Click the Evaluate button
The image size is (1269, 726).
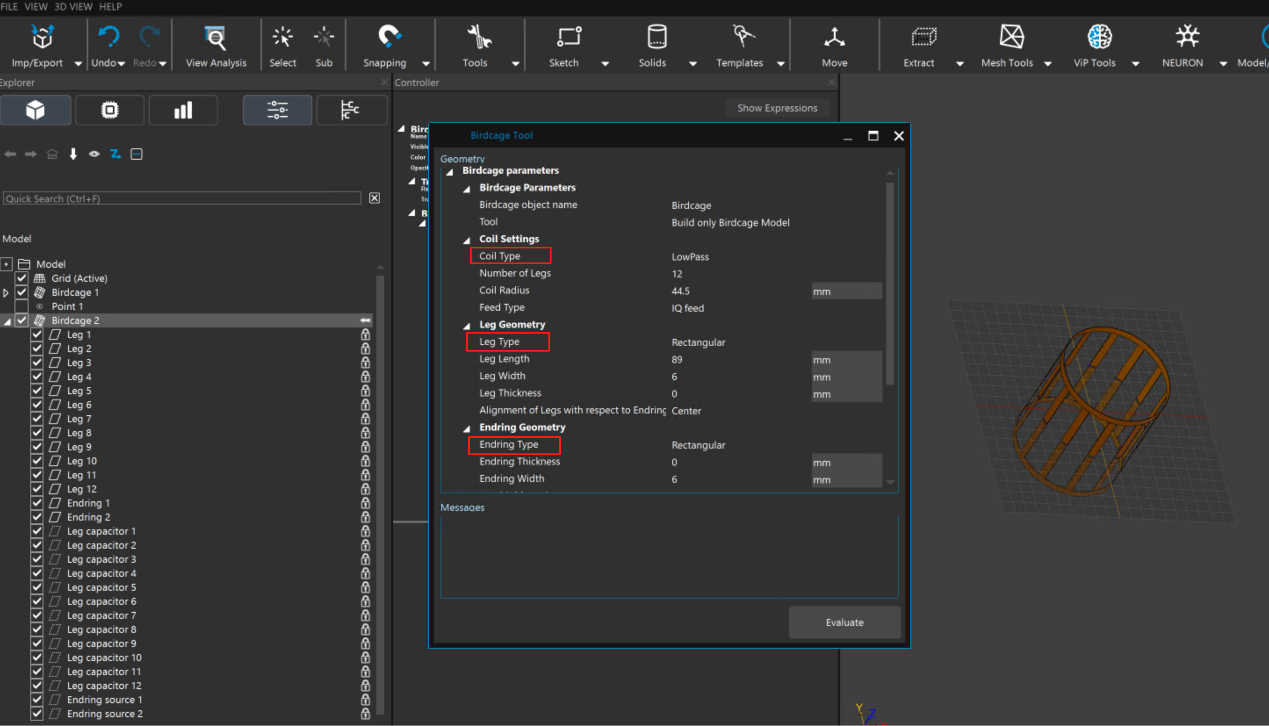click(844, 622)
